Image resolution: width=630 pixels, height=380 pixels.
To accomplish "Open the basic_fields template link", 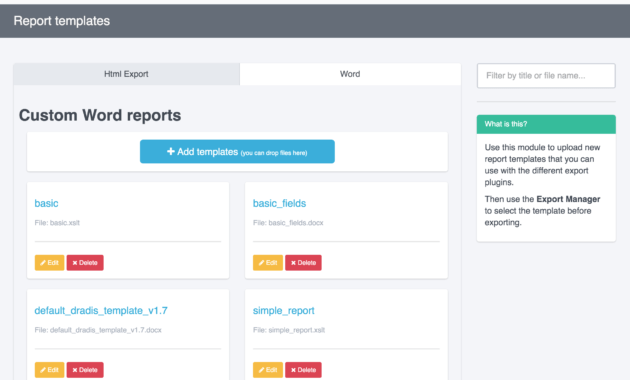I will 279,203.
